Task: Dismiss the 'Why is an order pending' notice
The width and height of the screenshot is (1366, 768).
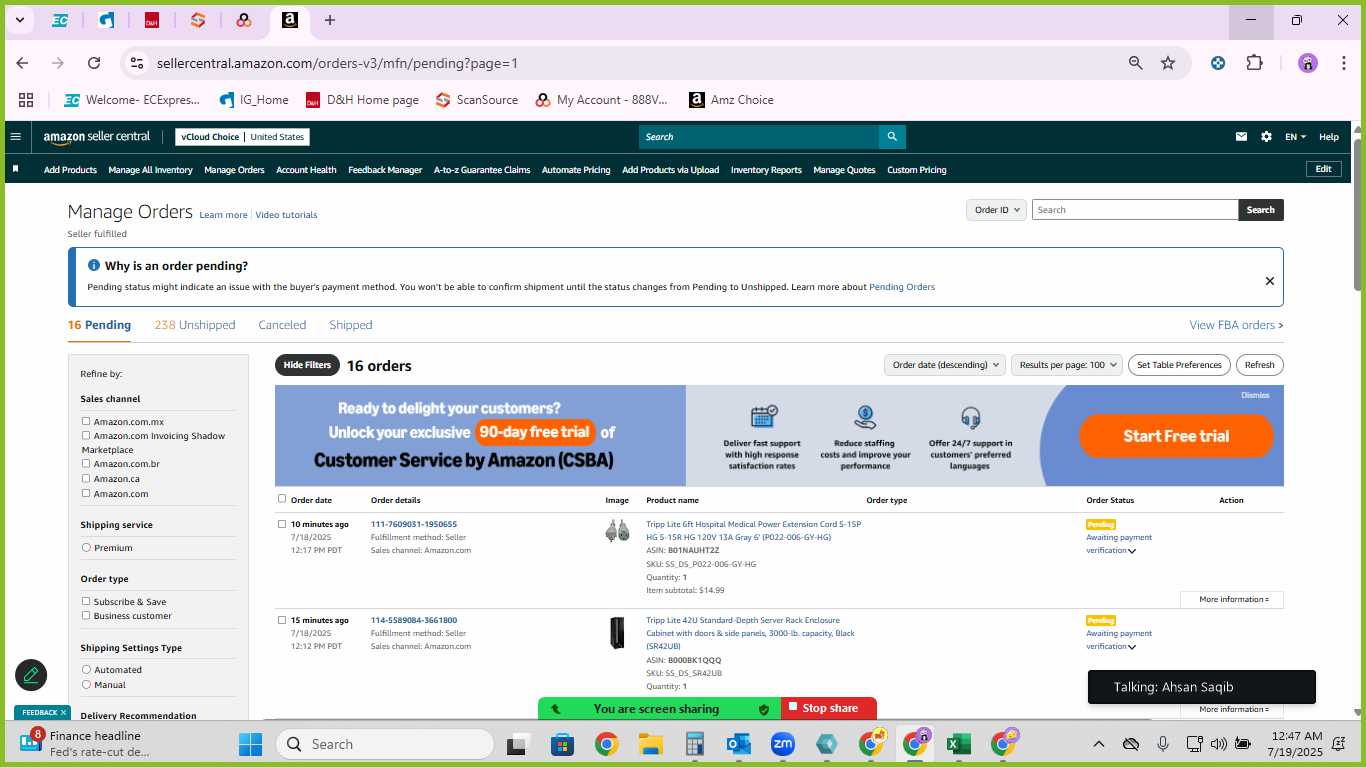Action: 1270,281
